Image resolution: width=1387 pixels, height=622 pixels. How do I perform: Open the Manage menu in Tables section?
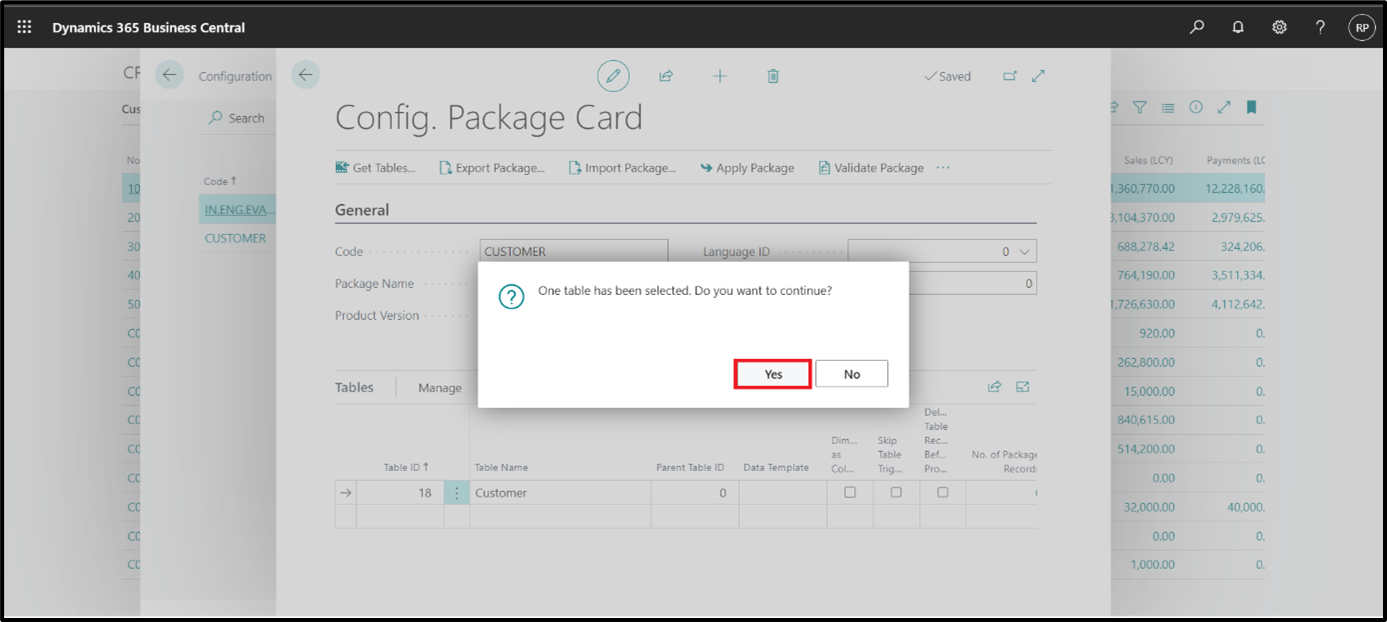[x=440, y=388]
